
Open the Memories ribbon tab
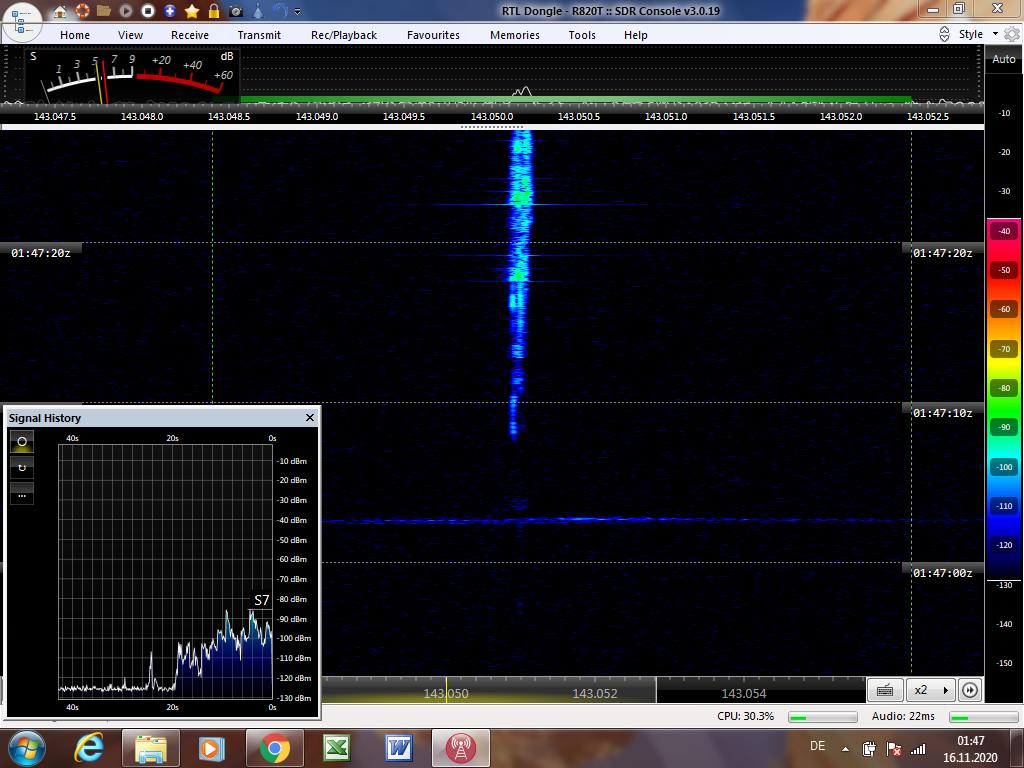tap(515, 35)
